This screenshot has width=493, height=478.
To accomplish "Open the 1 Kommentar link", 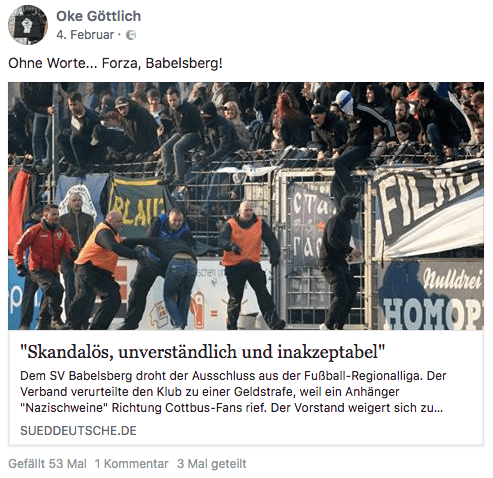I will (x=132, y=464).
